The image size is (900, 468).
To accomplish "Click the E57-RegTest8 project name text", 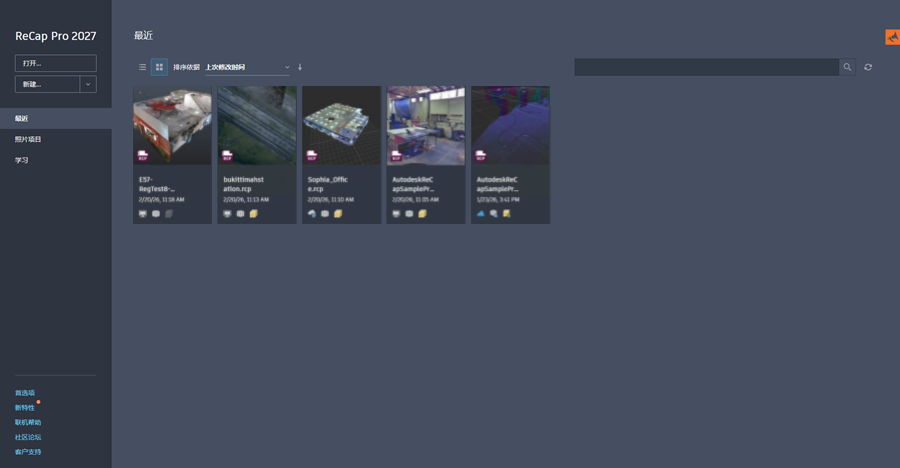I will [157, 184].
